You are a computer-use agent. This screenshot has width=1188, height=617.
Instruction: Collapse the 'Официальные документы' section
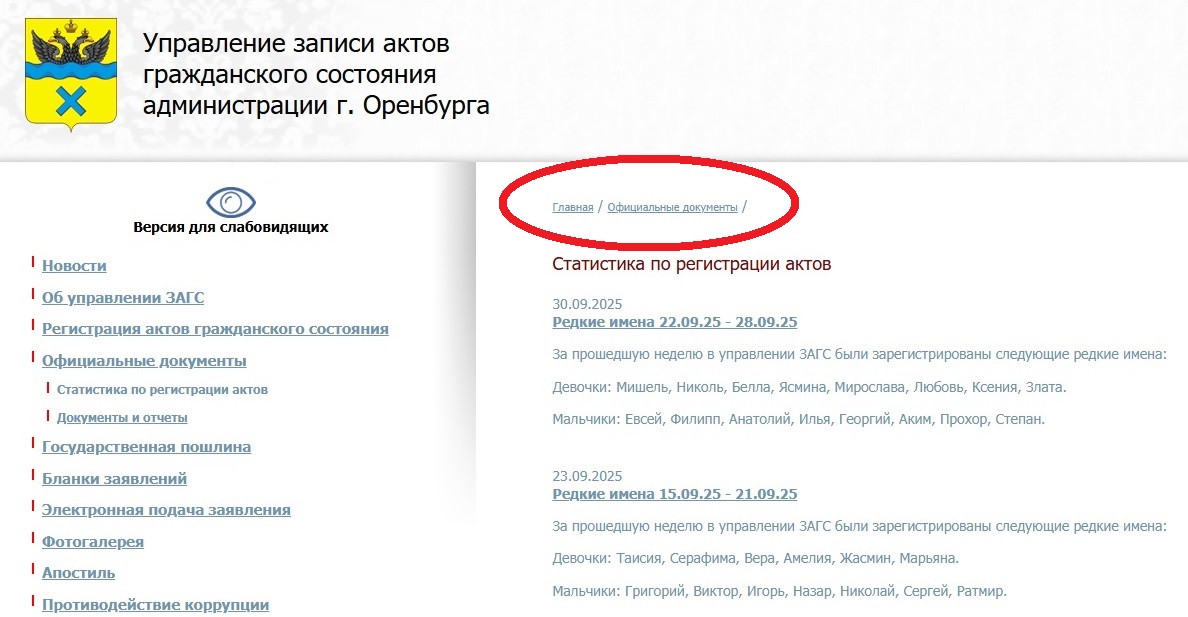(144, 361)
